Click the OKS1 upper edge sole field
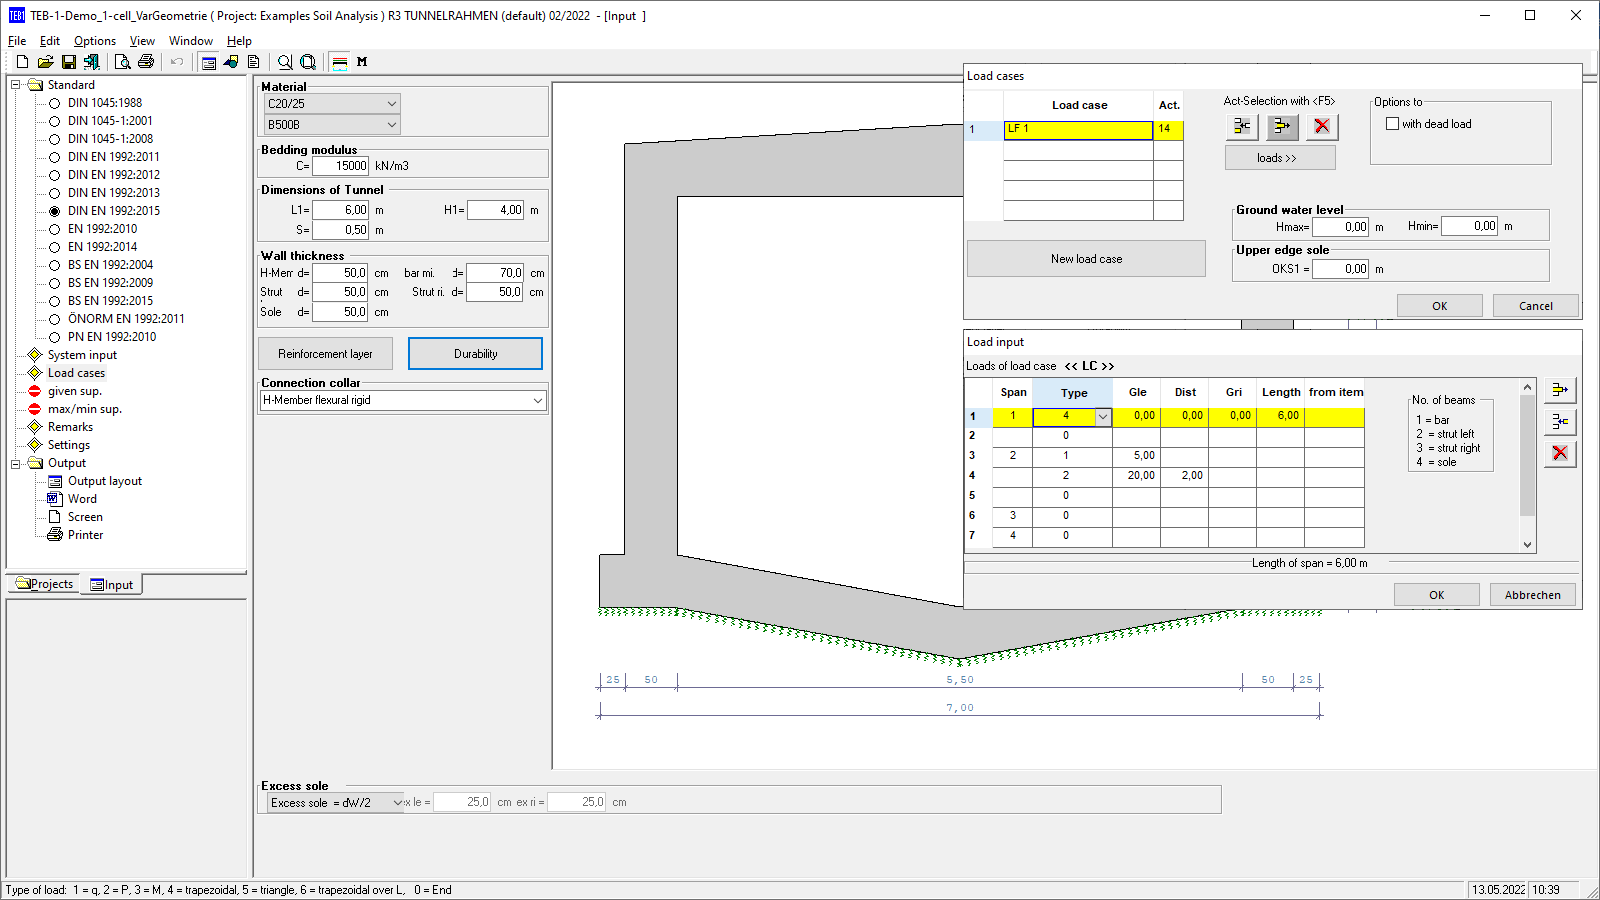This screenshot has width=1600, height=900. coord(1341,269)
